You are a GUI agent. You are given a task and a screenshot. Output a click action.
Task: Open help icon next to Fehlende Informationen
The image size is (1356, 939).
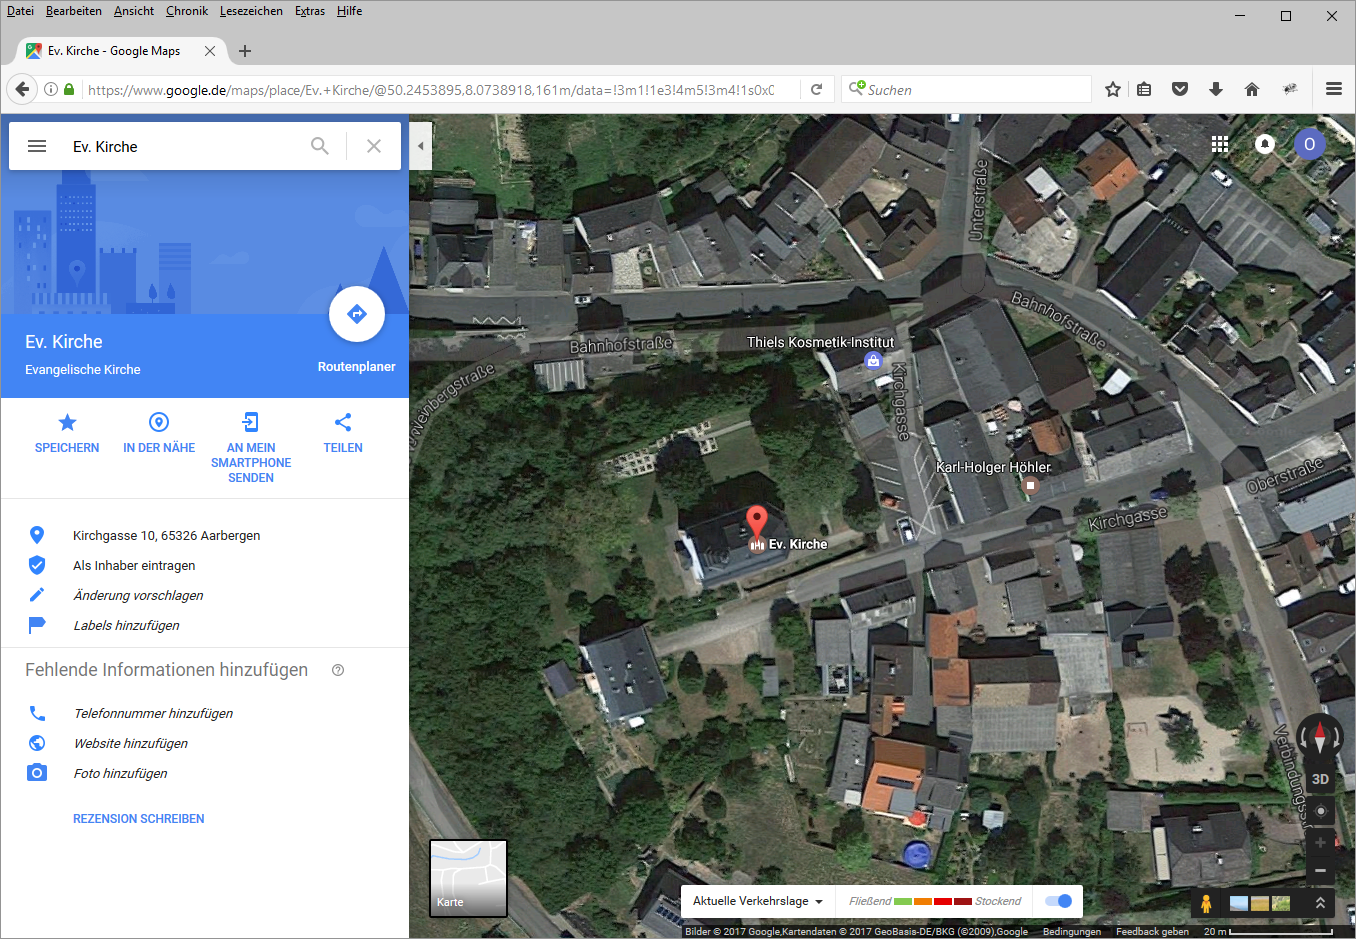tap(338, 670)
